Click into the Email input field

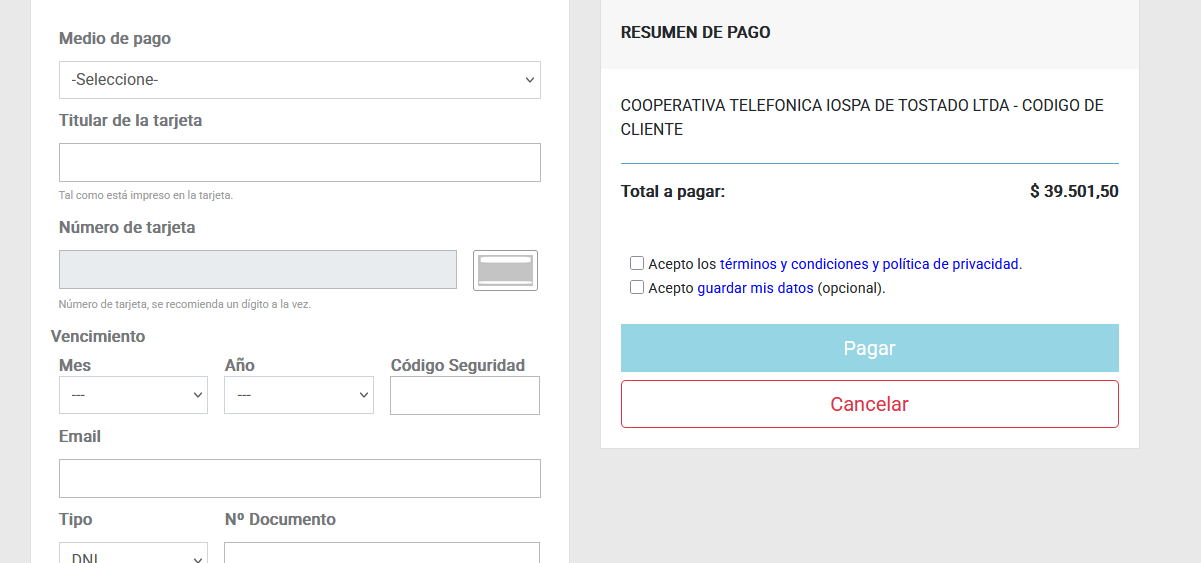299,478
